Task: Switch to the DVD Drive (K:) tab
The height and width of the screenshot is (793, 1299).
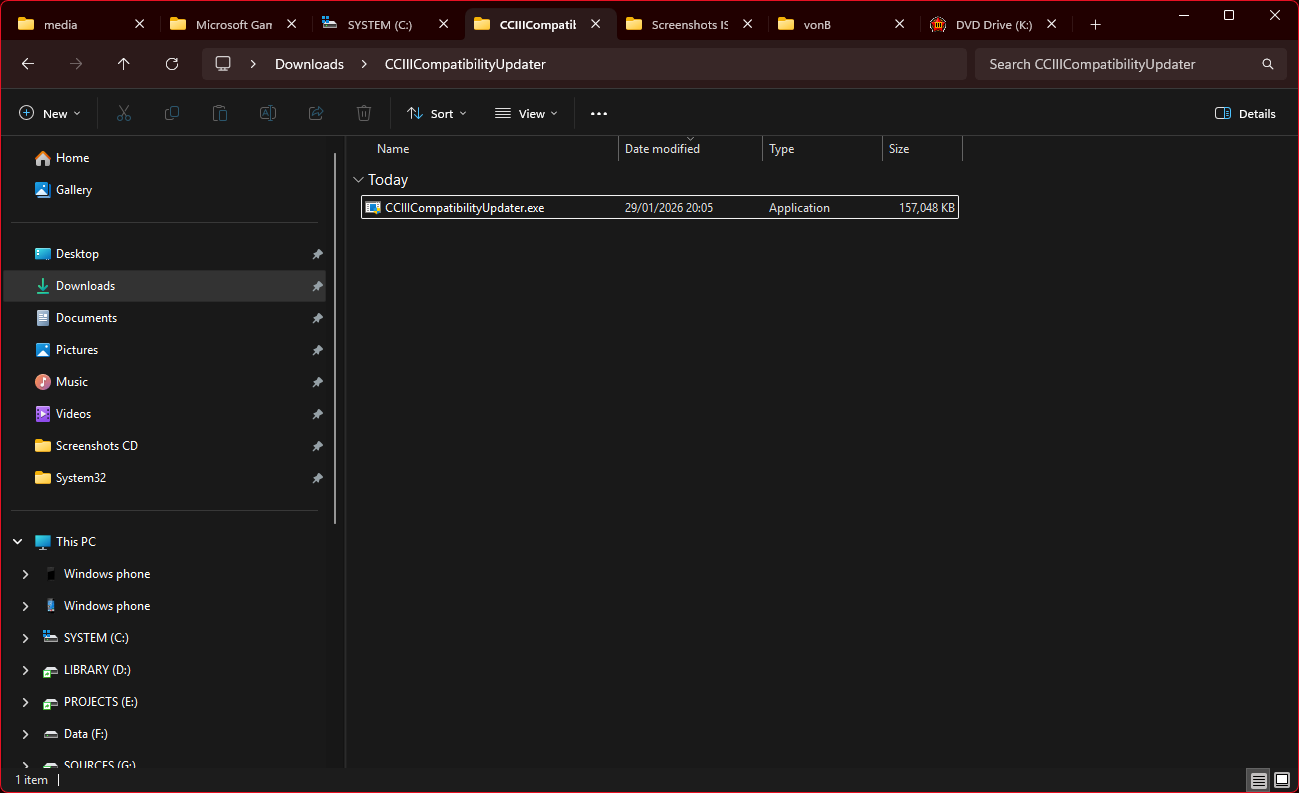Action: [993, 25]
